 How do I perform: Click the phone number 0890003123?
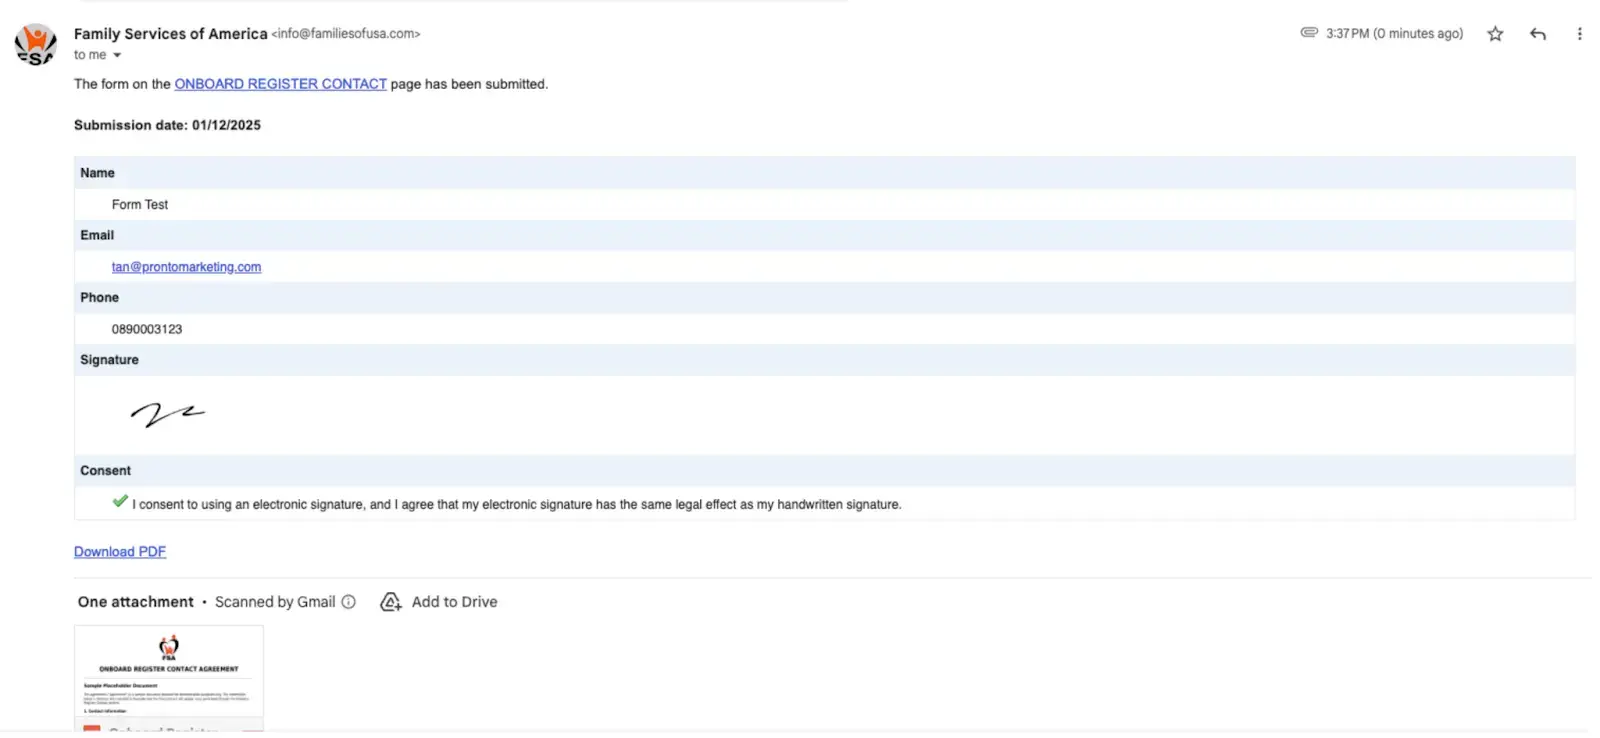point(147,329)
